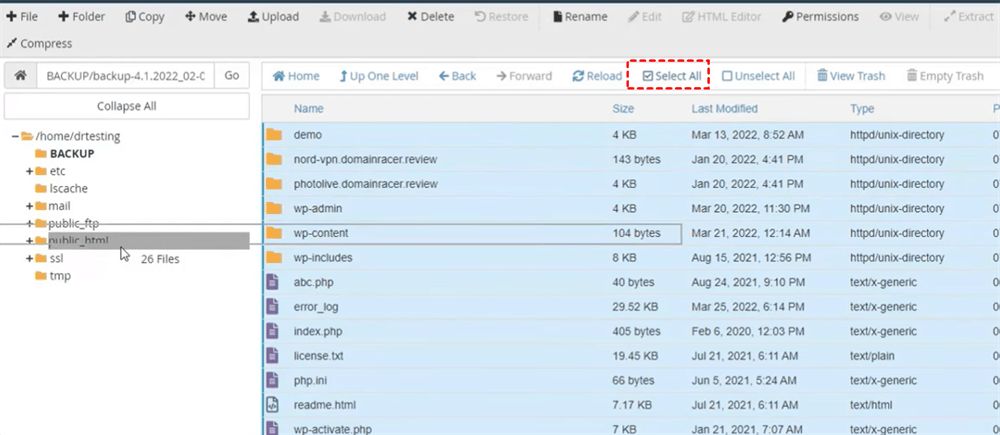This screenshot has width=1000, height=435.
Task: Click the Move toolbar button
Action: tap(206, 17)
